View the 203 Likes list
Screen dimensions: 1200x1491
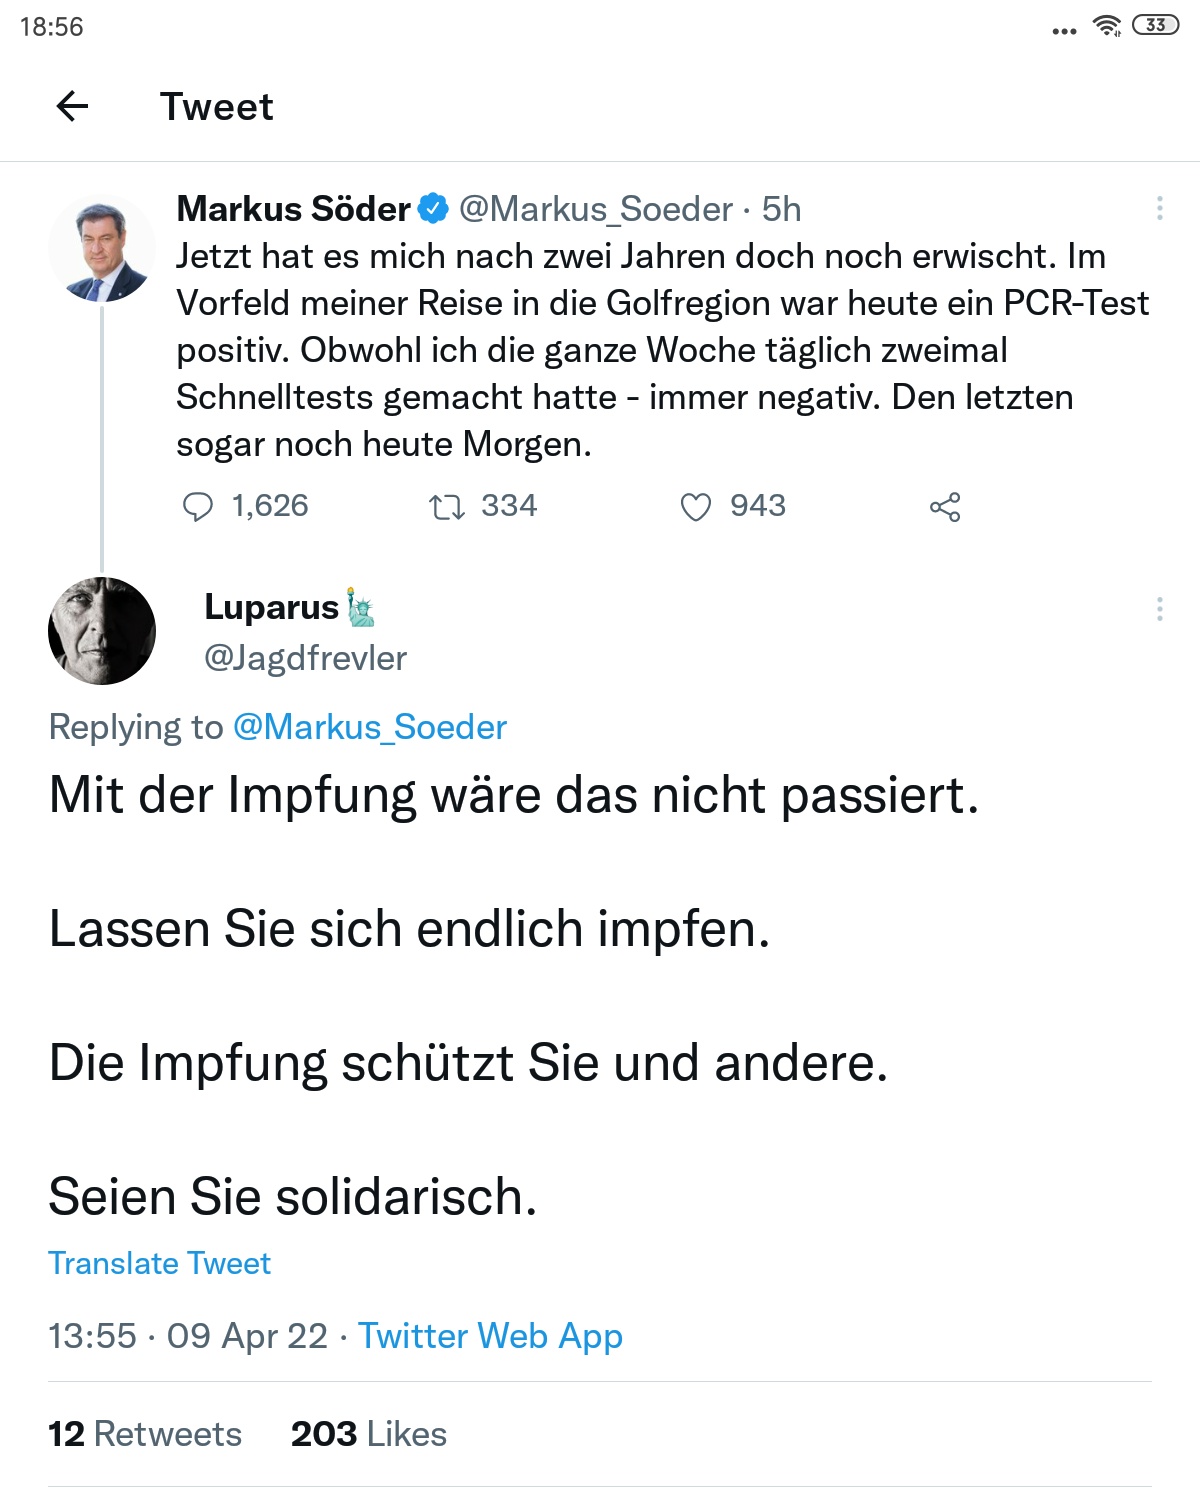(369, 1434)
